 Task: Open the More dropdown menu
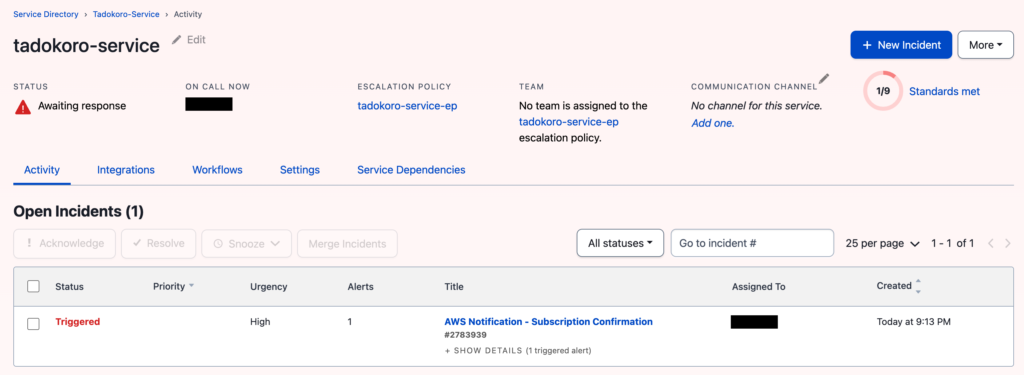[x=985, y=45]
